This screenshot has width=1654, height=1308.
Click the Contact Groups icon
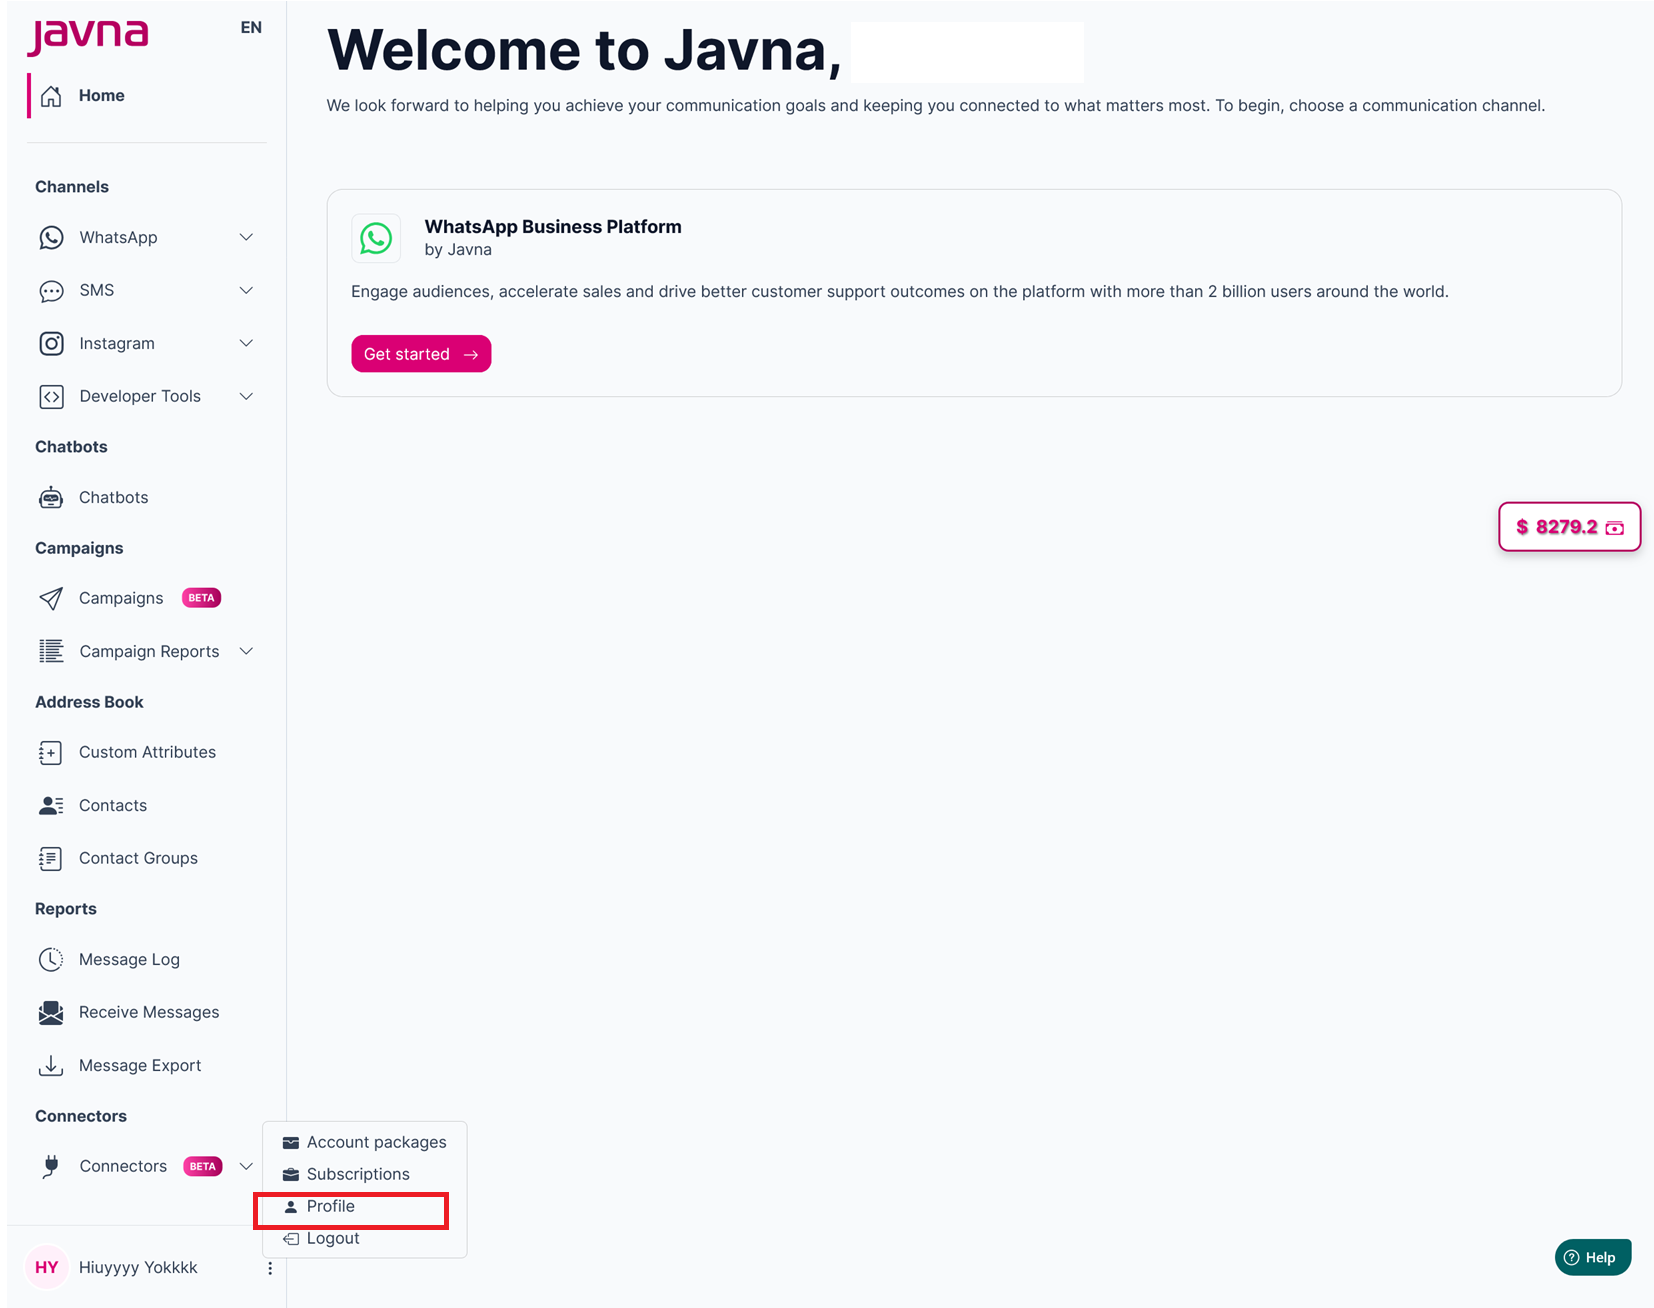click(51, 858)
